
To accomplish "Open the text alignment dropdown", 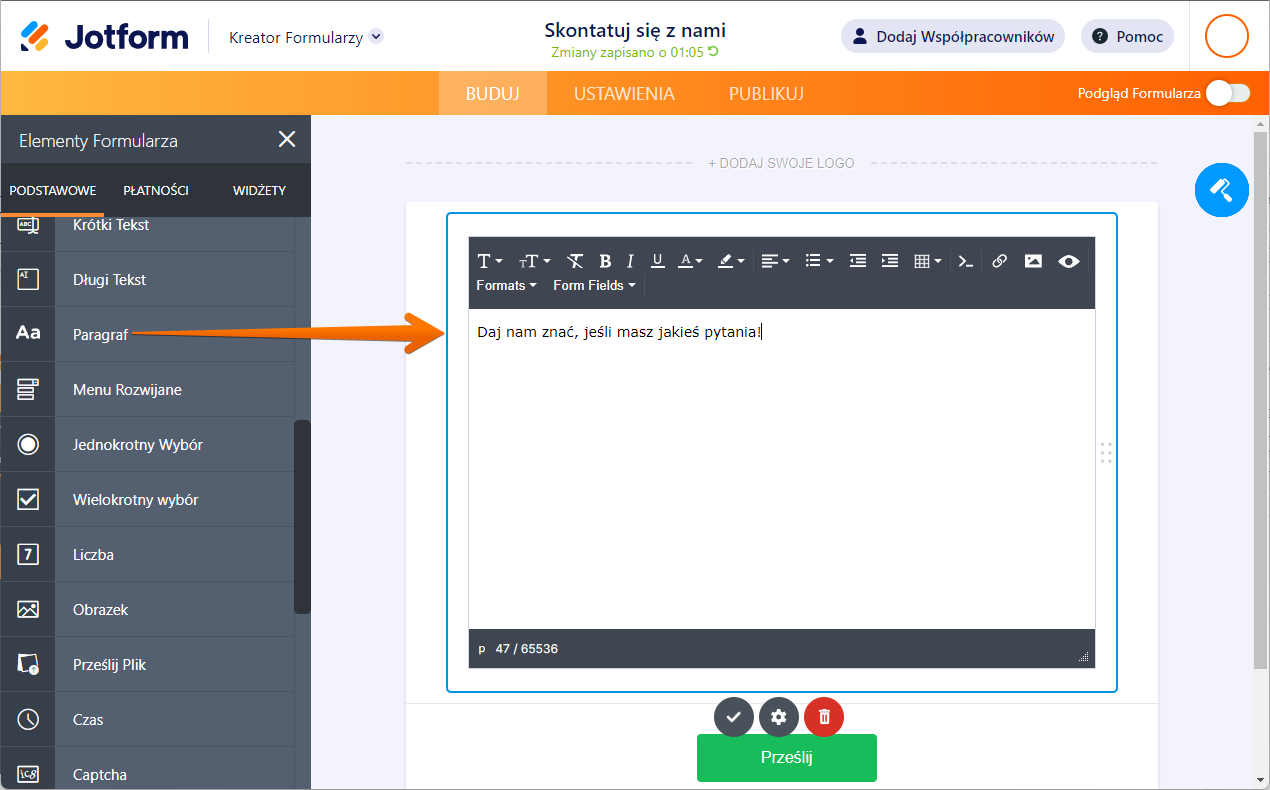I will pos(775,261).
